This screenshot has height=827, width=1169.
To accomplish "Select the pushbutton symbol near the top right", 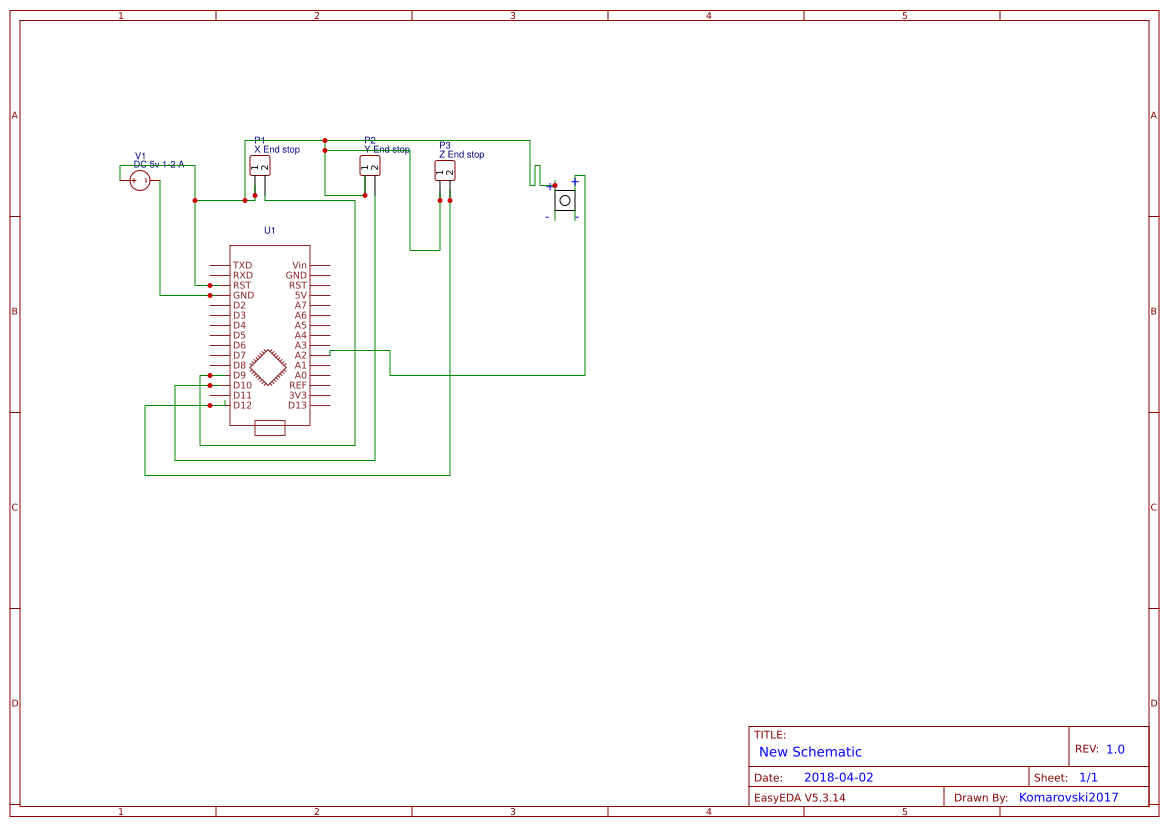I will pyautogui.click(x=564, y=199).
